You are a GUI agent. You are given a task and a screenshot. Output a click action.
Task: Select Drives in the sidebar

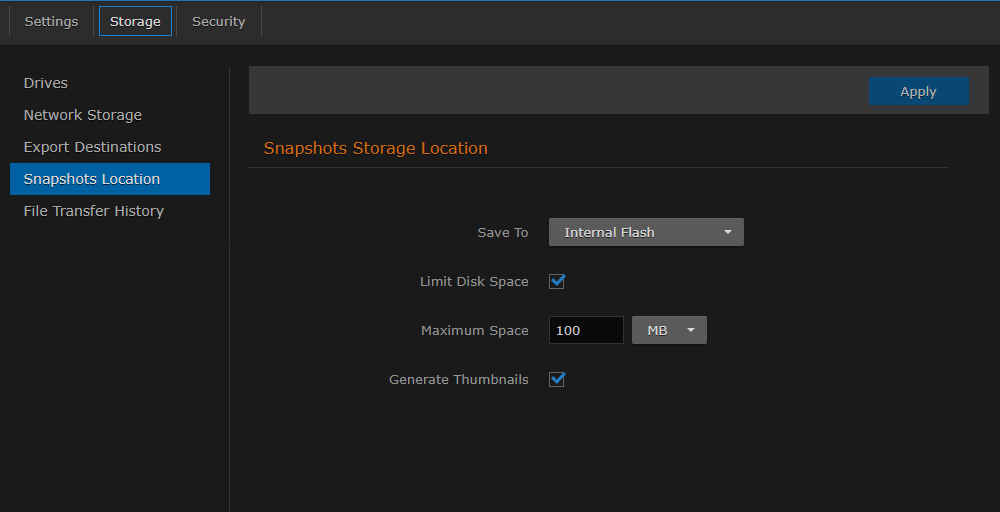point(46,83)
